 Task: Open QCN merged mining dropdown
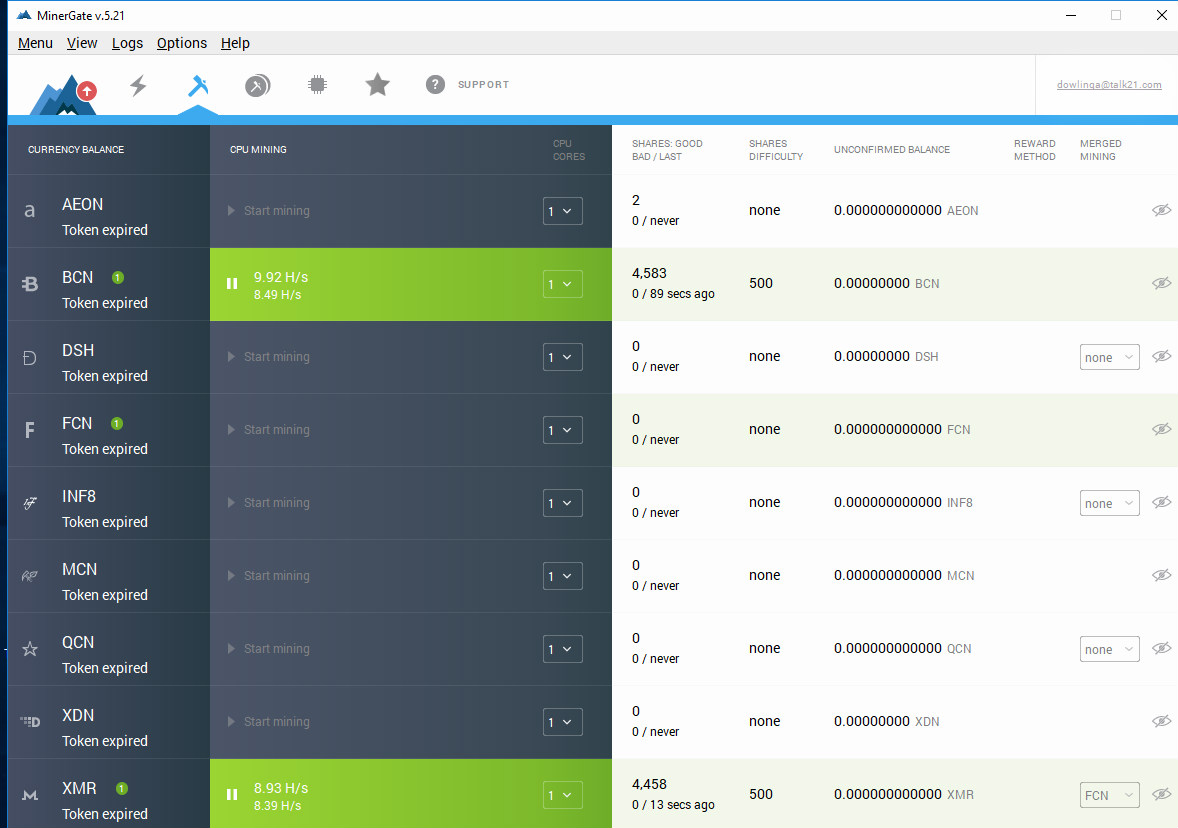pyautogui.click(x=1110, y=649)
